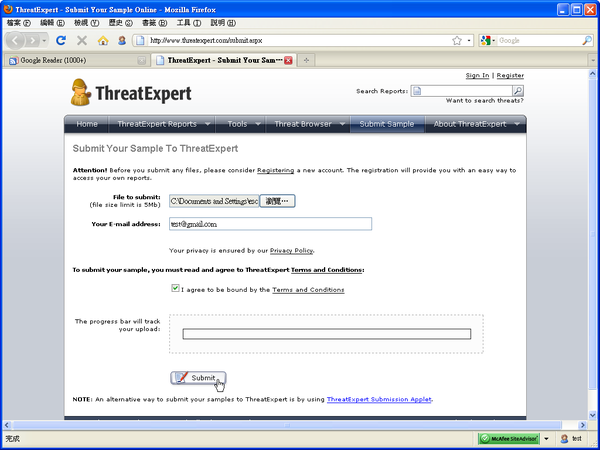The image size is (600, 450).
Task: Click the vertical scrollbar up arrow
Action: (x=592, y=74)
